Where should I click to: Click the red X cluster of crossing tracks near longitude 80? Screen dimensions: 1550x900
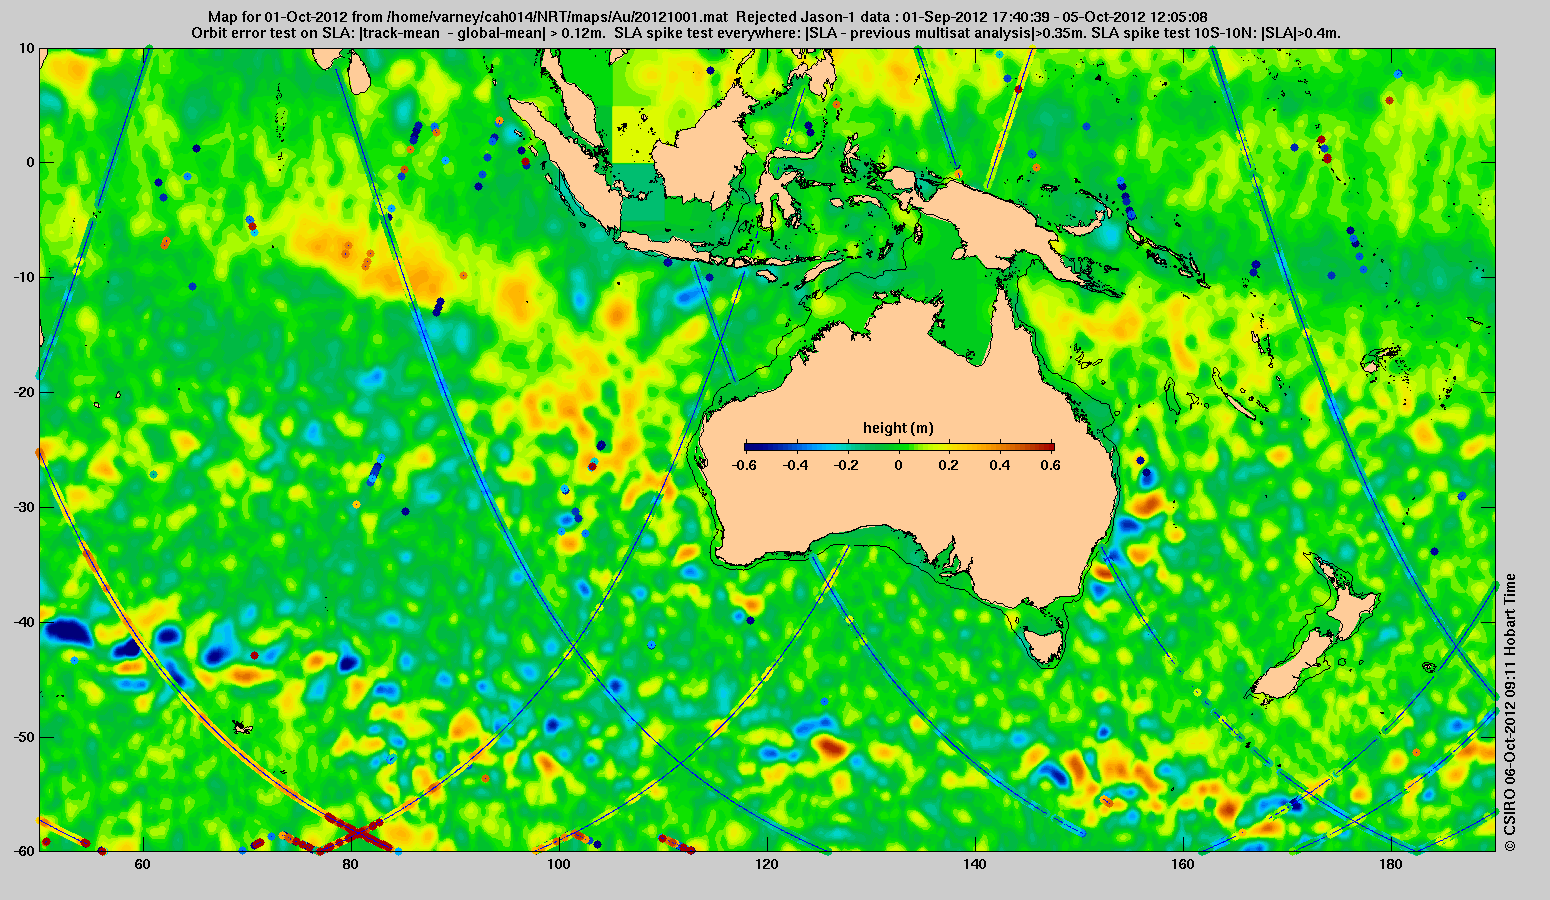tap(358, 831)
